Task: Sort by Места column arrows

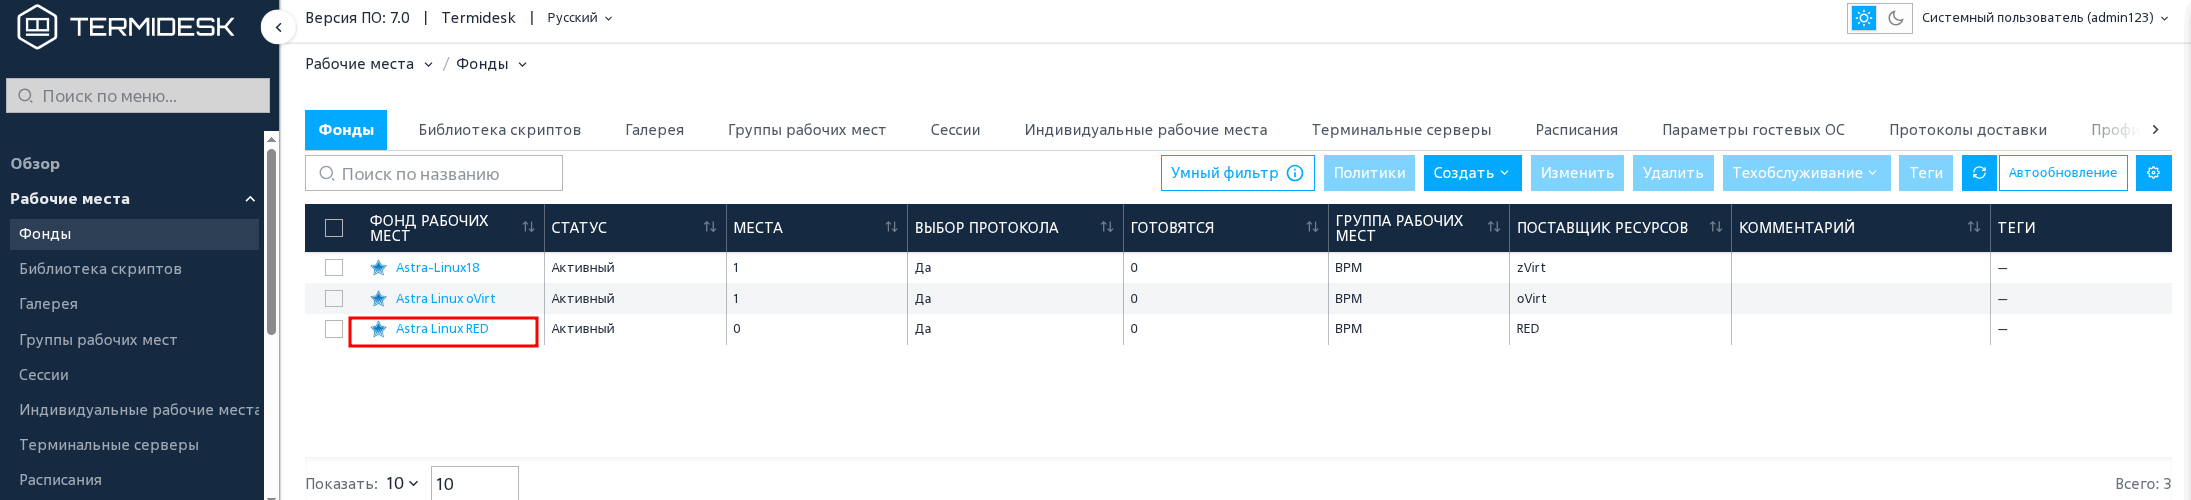Action: tap(891, 227)
